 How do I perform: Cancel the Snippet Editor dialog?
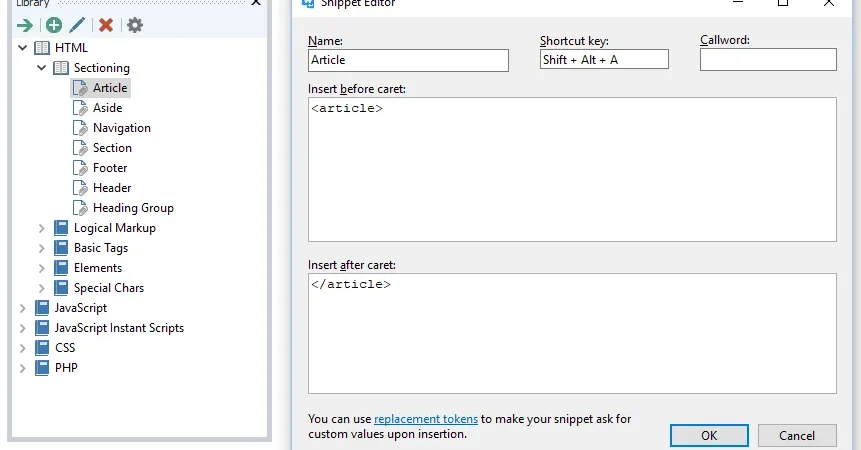pos(797,435)
